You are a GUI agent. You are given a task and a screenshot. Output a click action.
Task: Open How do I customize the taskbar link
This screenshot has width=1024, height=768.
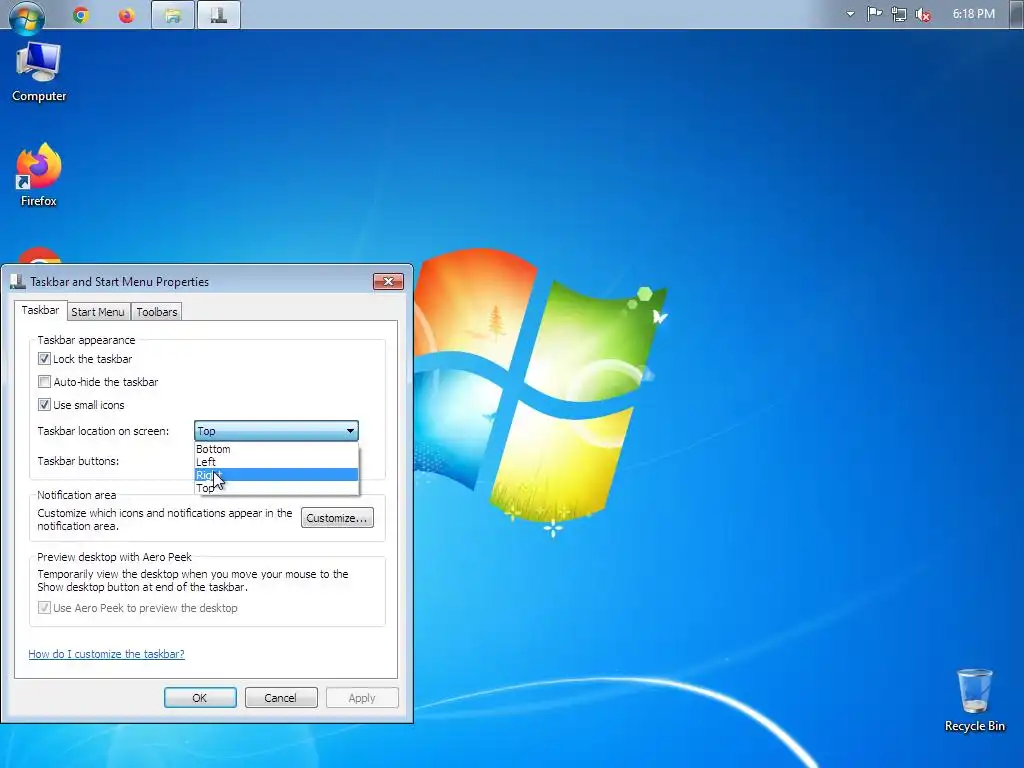[106, 654]
